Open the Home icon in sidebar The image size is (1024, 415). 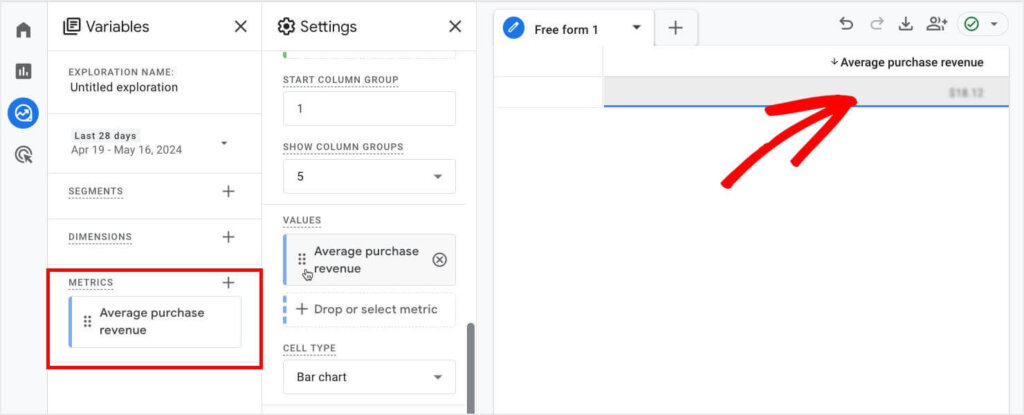[24, 30]
